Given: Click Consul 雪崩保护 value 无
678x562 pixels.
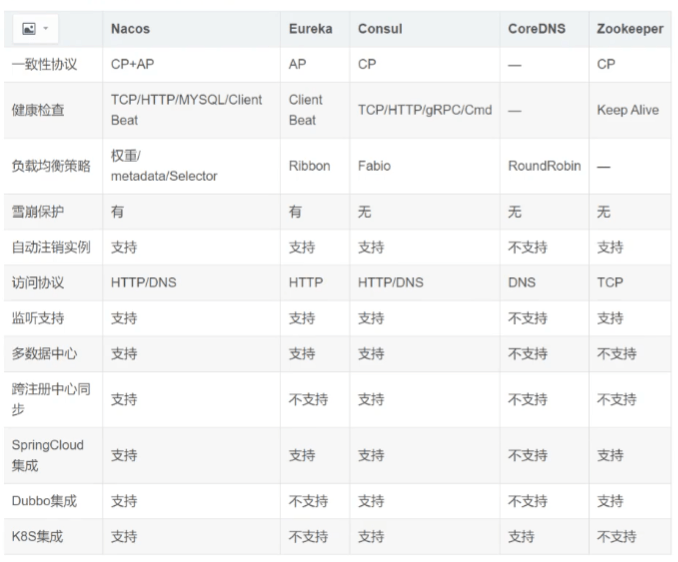Looking at the screenshot, I should 365,212.
